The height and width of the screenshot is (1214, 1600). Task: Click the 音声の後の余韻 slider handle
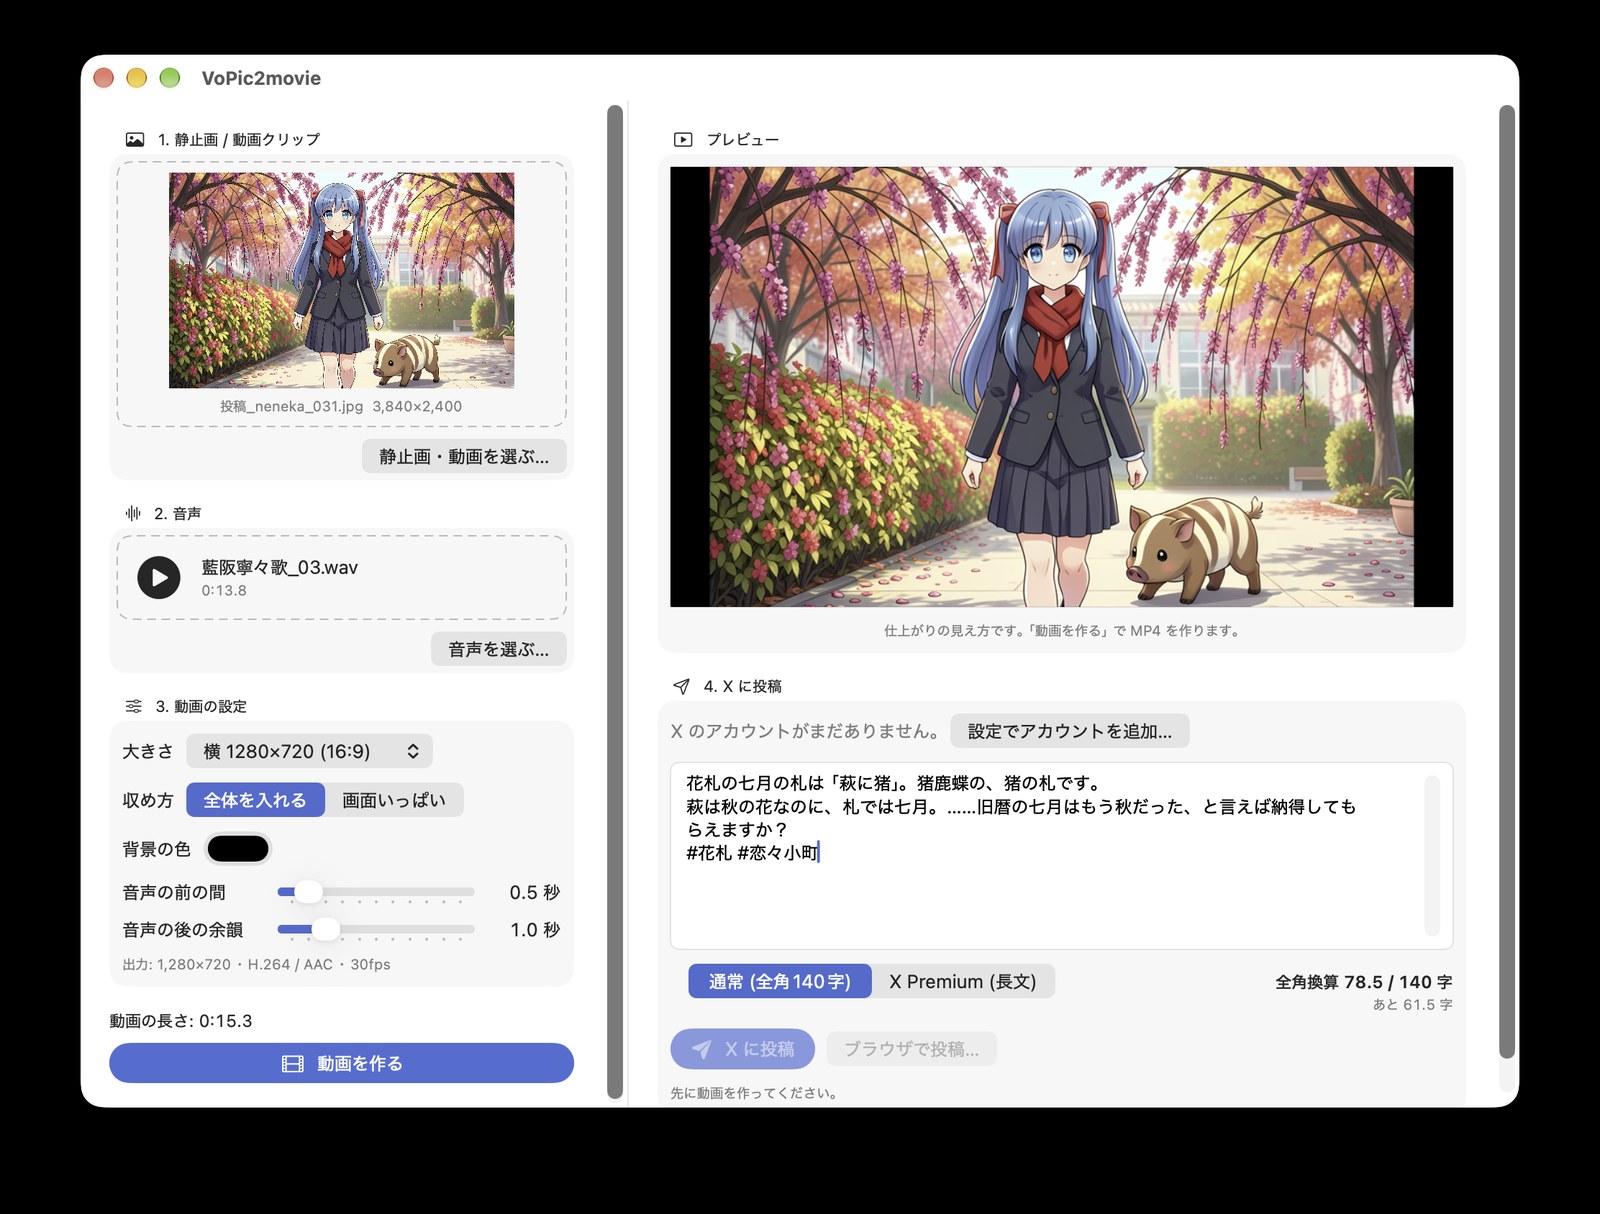(326, 930)
